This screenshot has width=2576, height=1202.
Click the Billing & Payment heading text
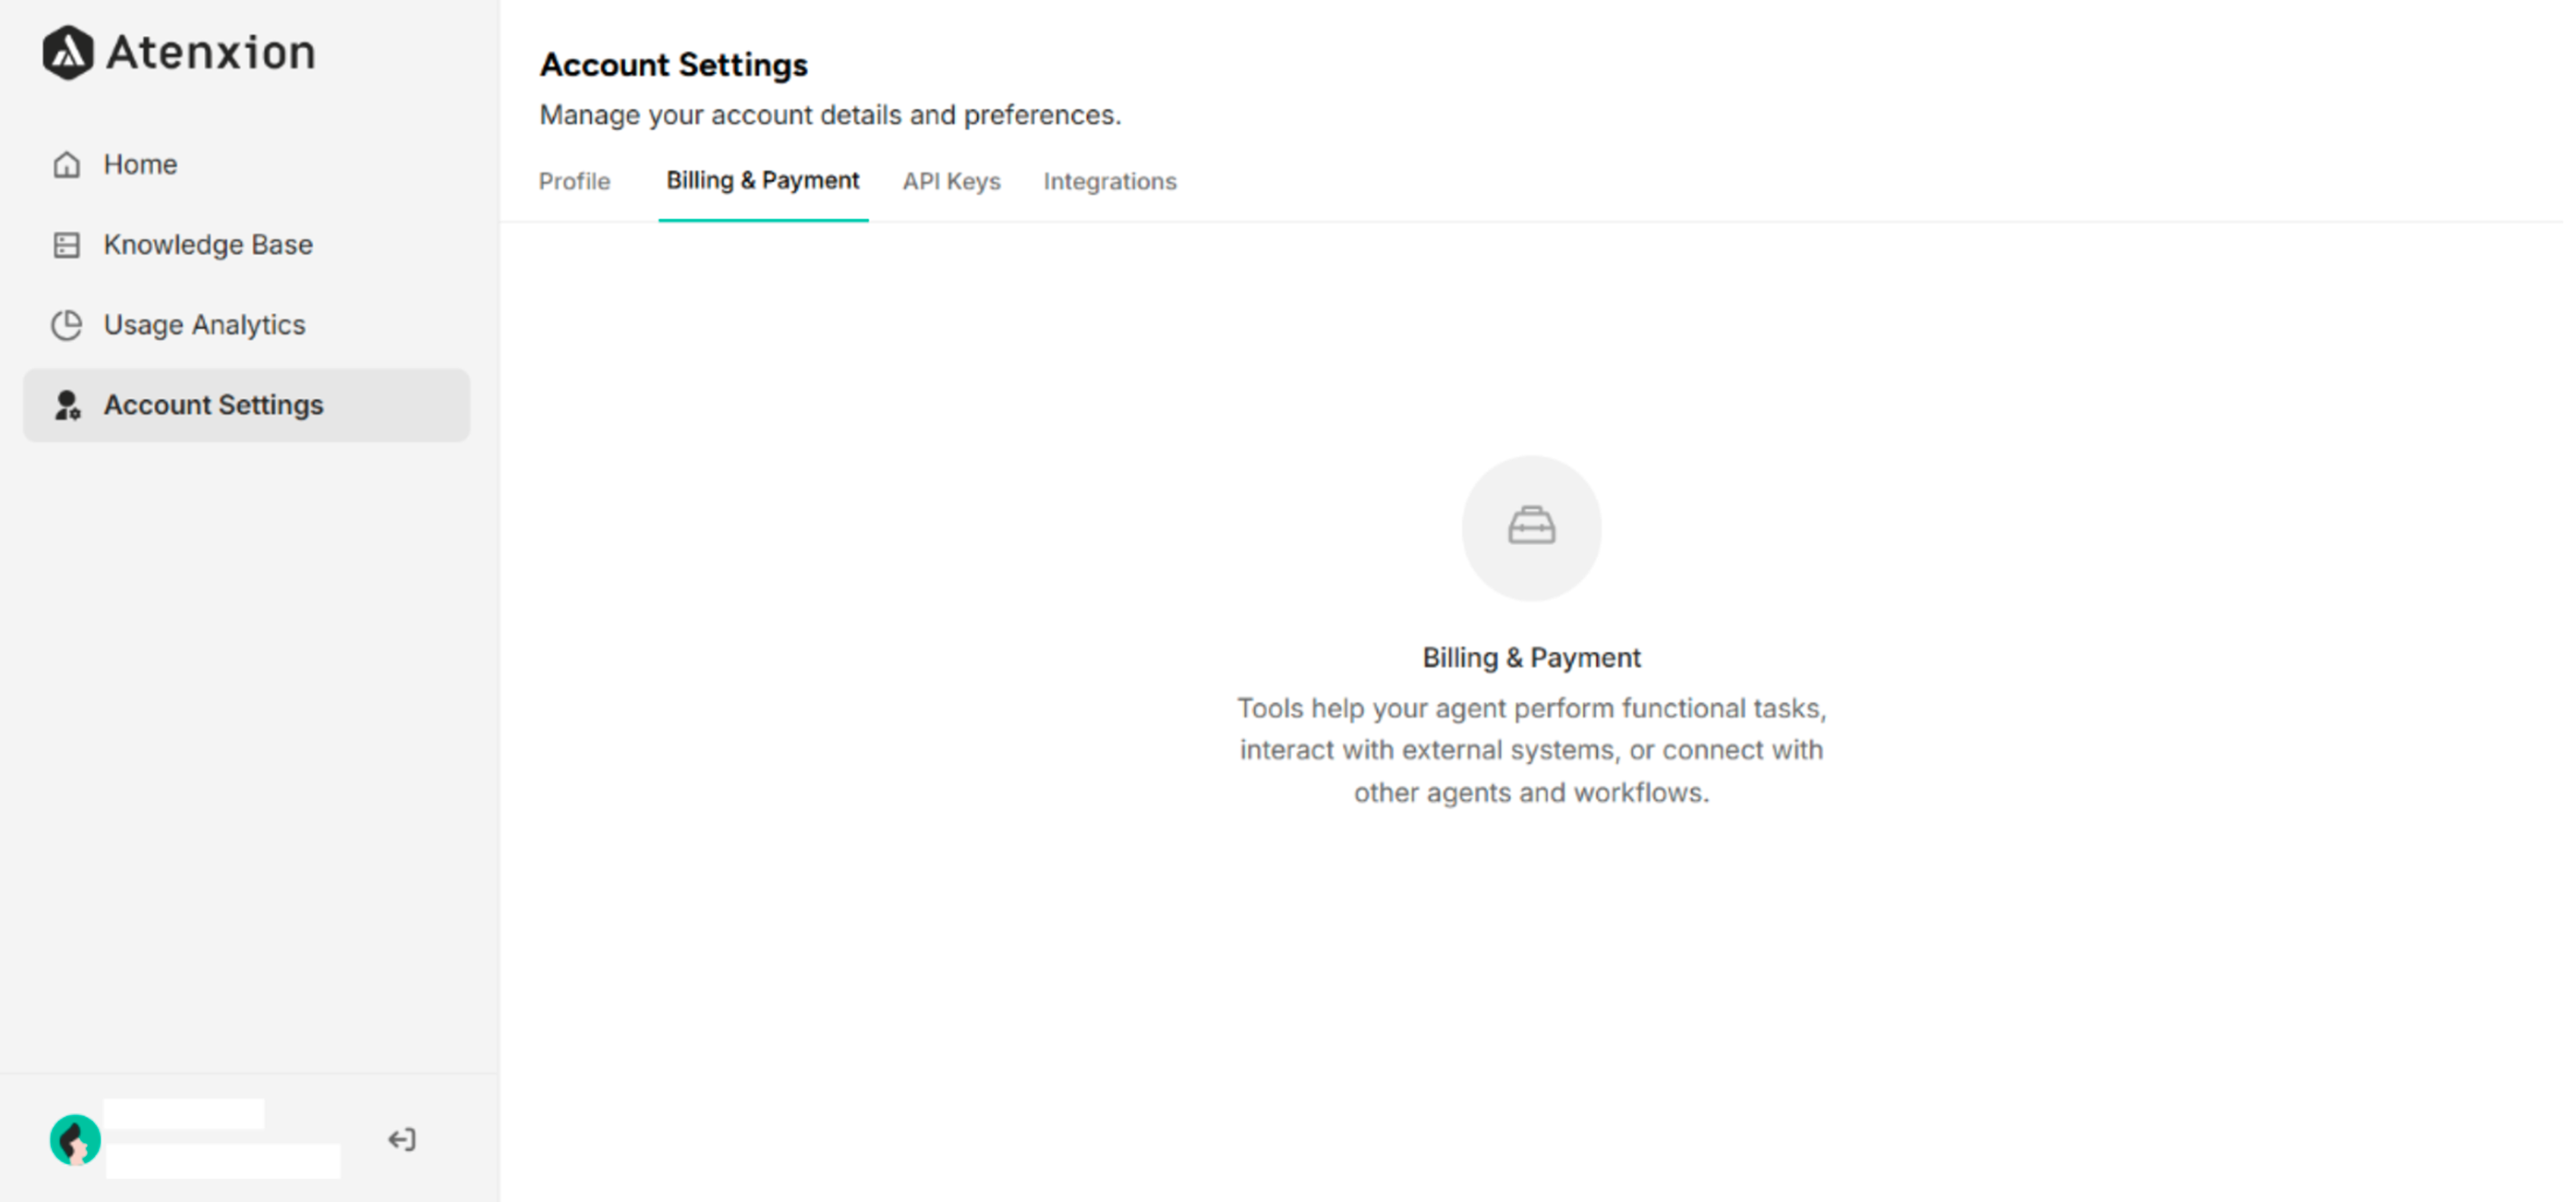pyautogui.click(x=1531, y=657)
